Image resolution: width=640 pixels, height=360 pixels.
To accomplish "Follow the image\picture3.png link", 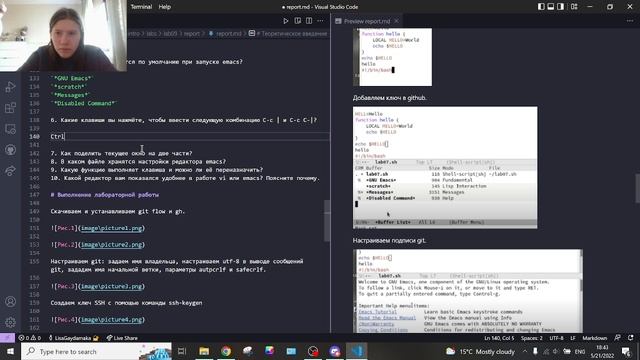I will coord(111,286).
